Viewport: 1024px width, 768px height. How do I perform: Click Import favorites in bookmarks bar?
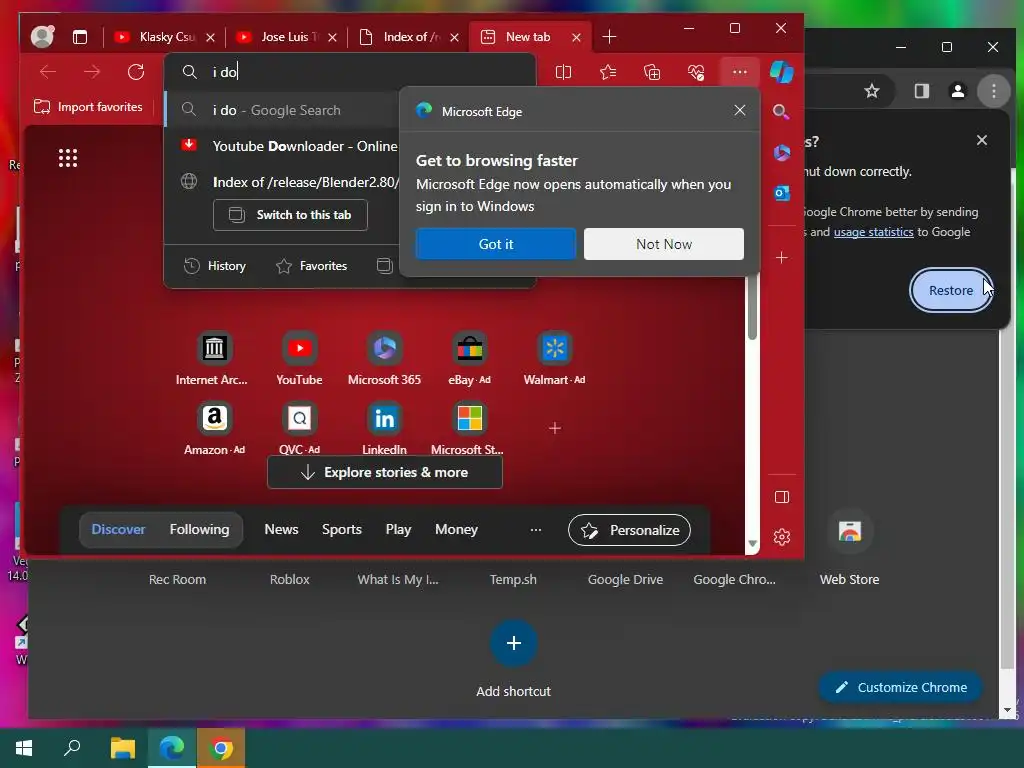click(x=88, y=107)
